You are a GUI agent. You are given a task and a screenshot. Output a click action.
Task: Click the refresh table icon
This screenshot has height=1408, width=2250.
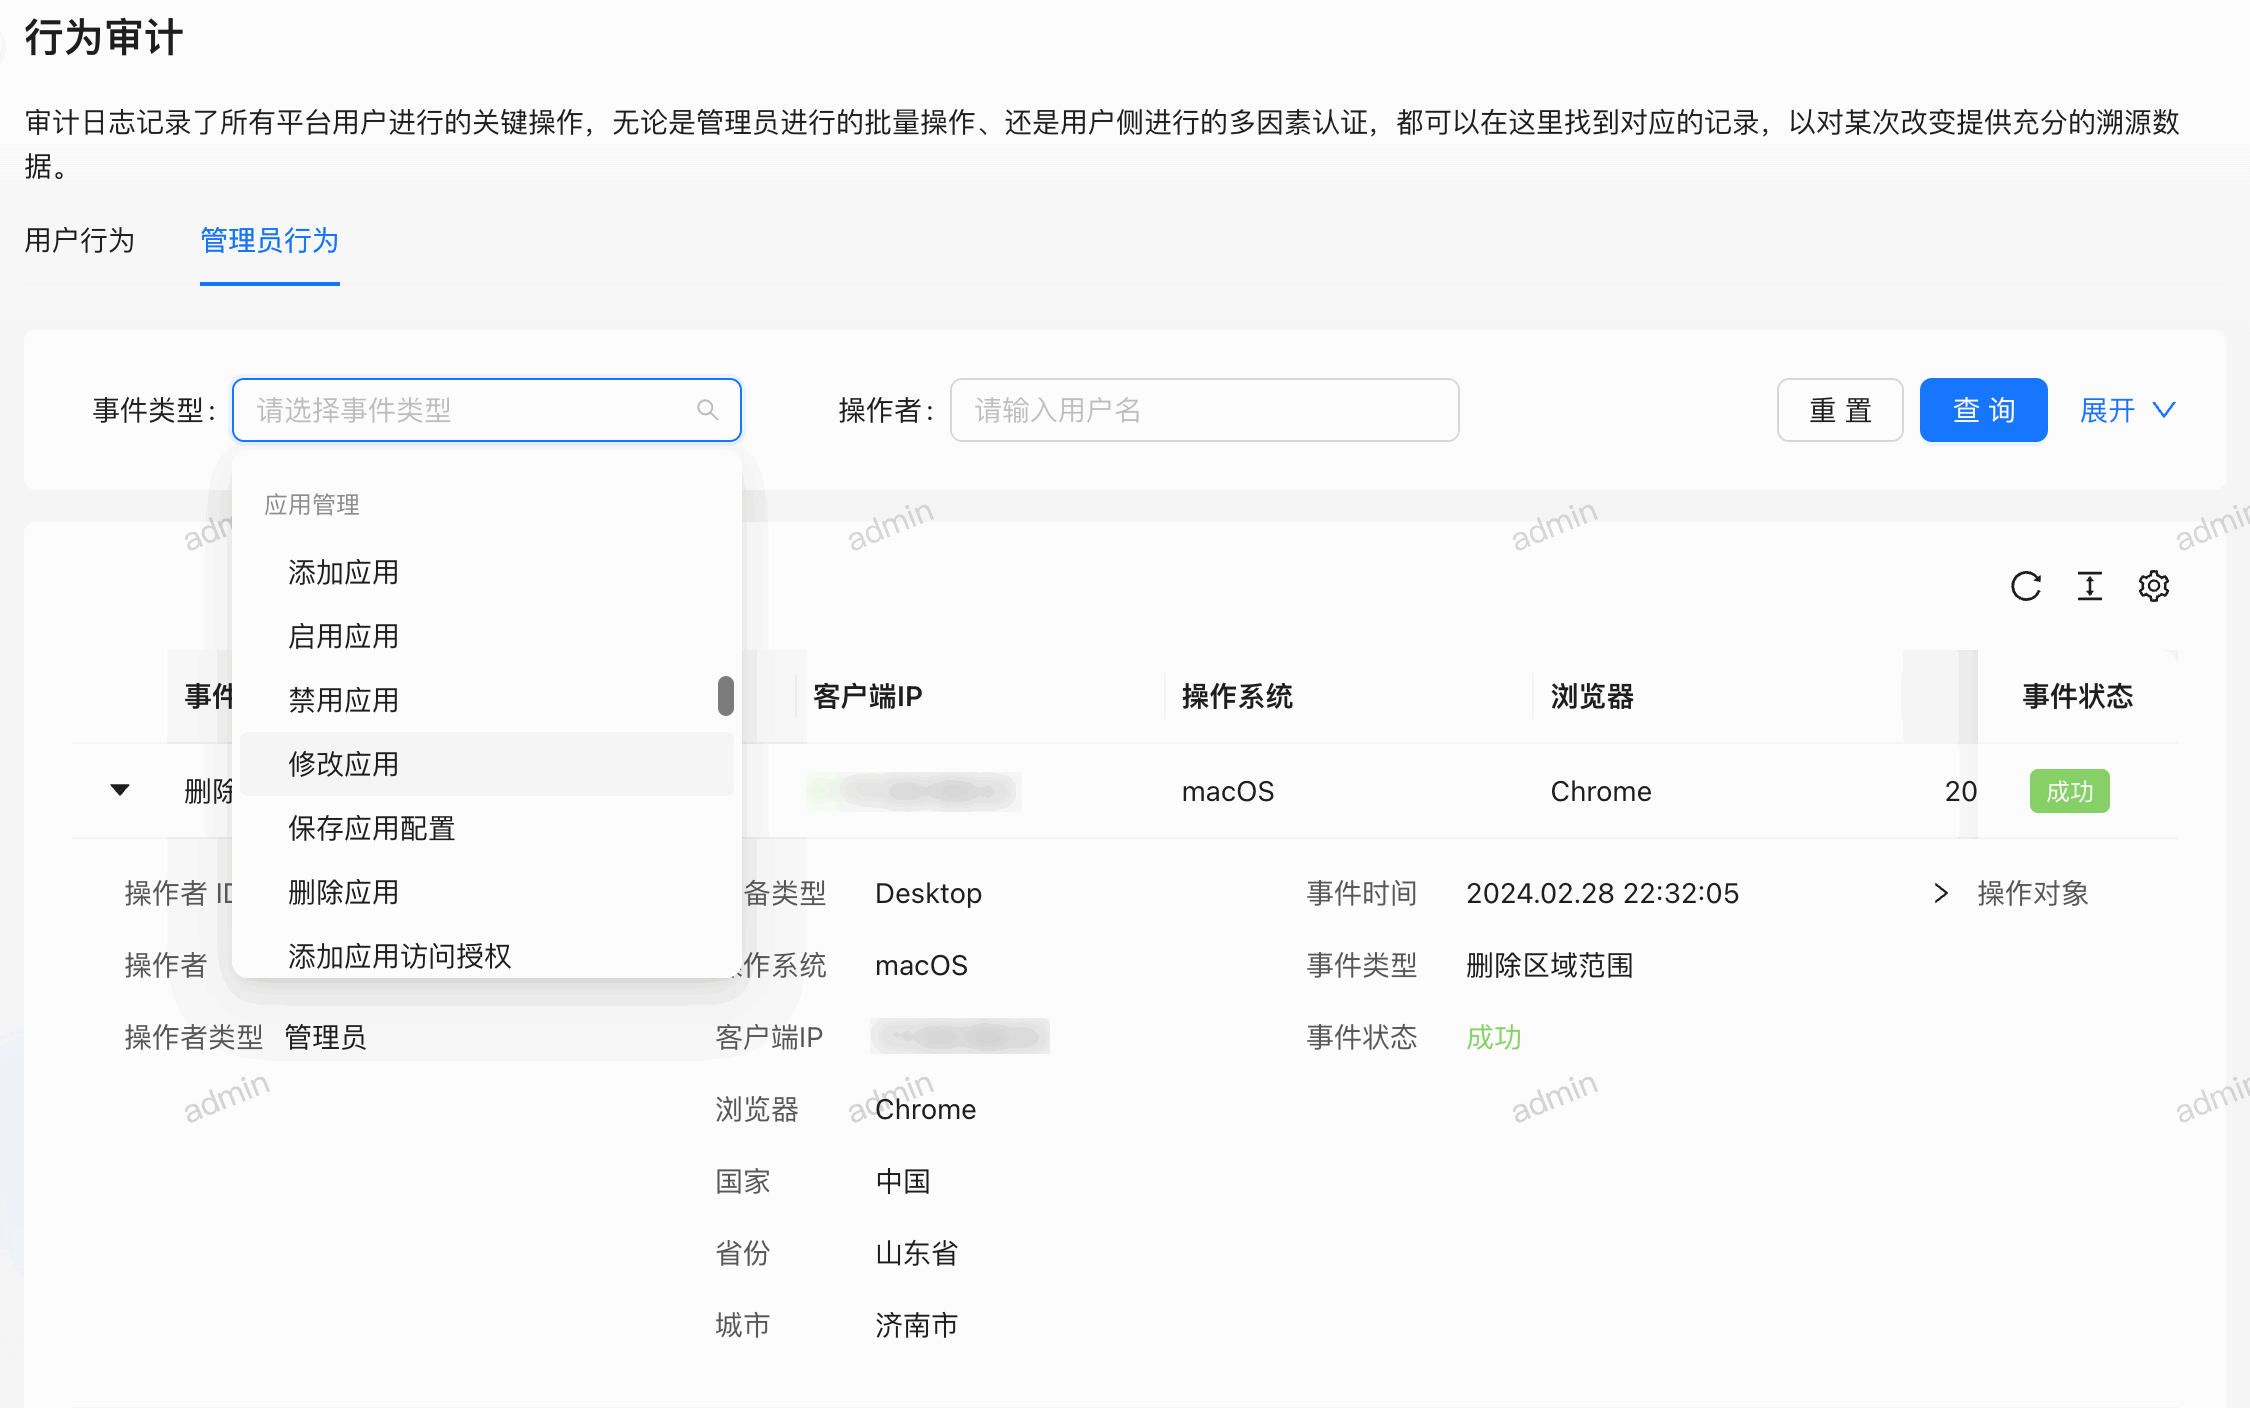pos(2026,586)
